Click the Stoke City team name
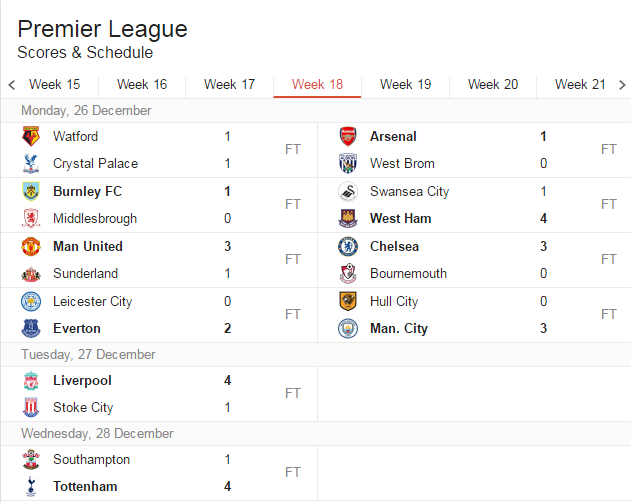The width and height of the screenshot is (631, 503). [x=82, y=408]
